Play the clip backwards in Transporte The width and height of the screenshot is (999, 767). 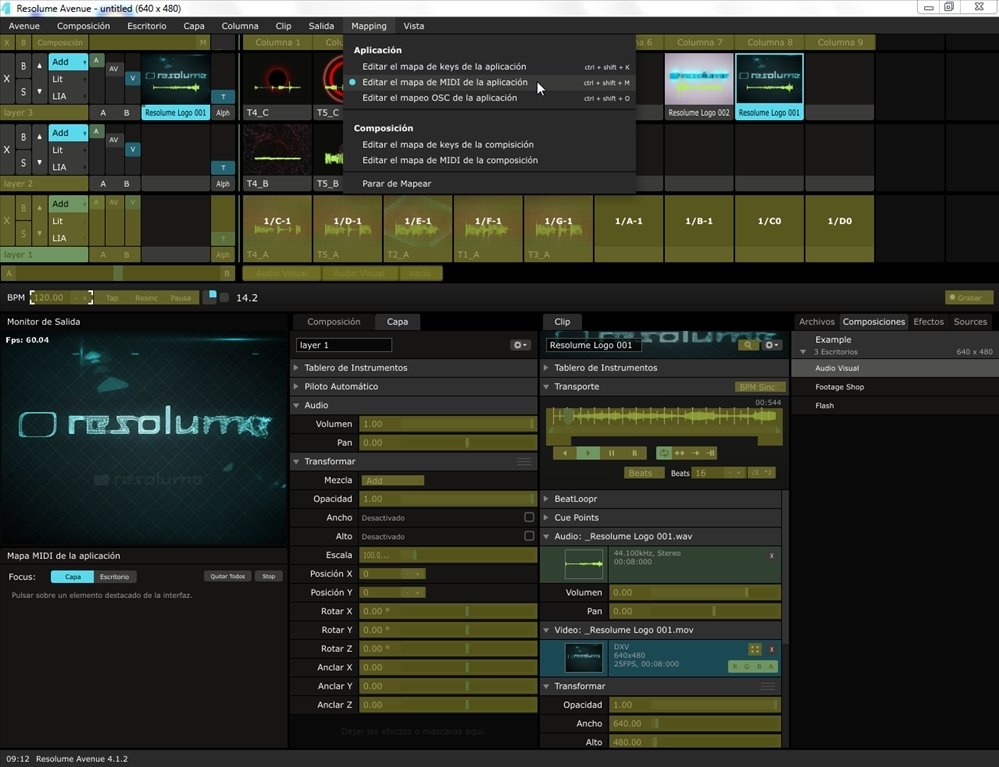tap(564, 453)
